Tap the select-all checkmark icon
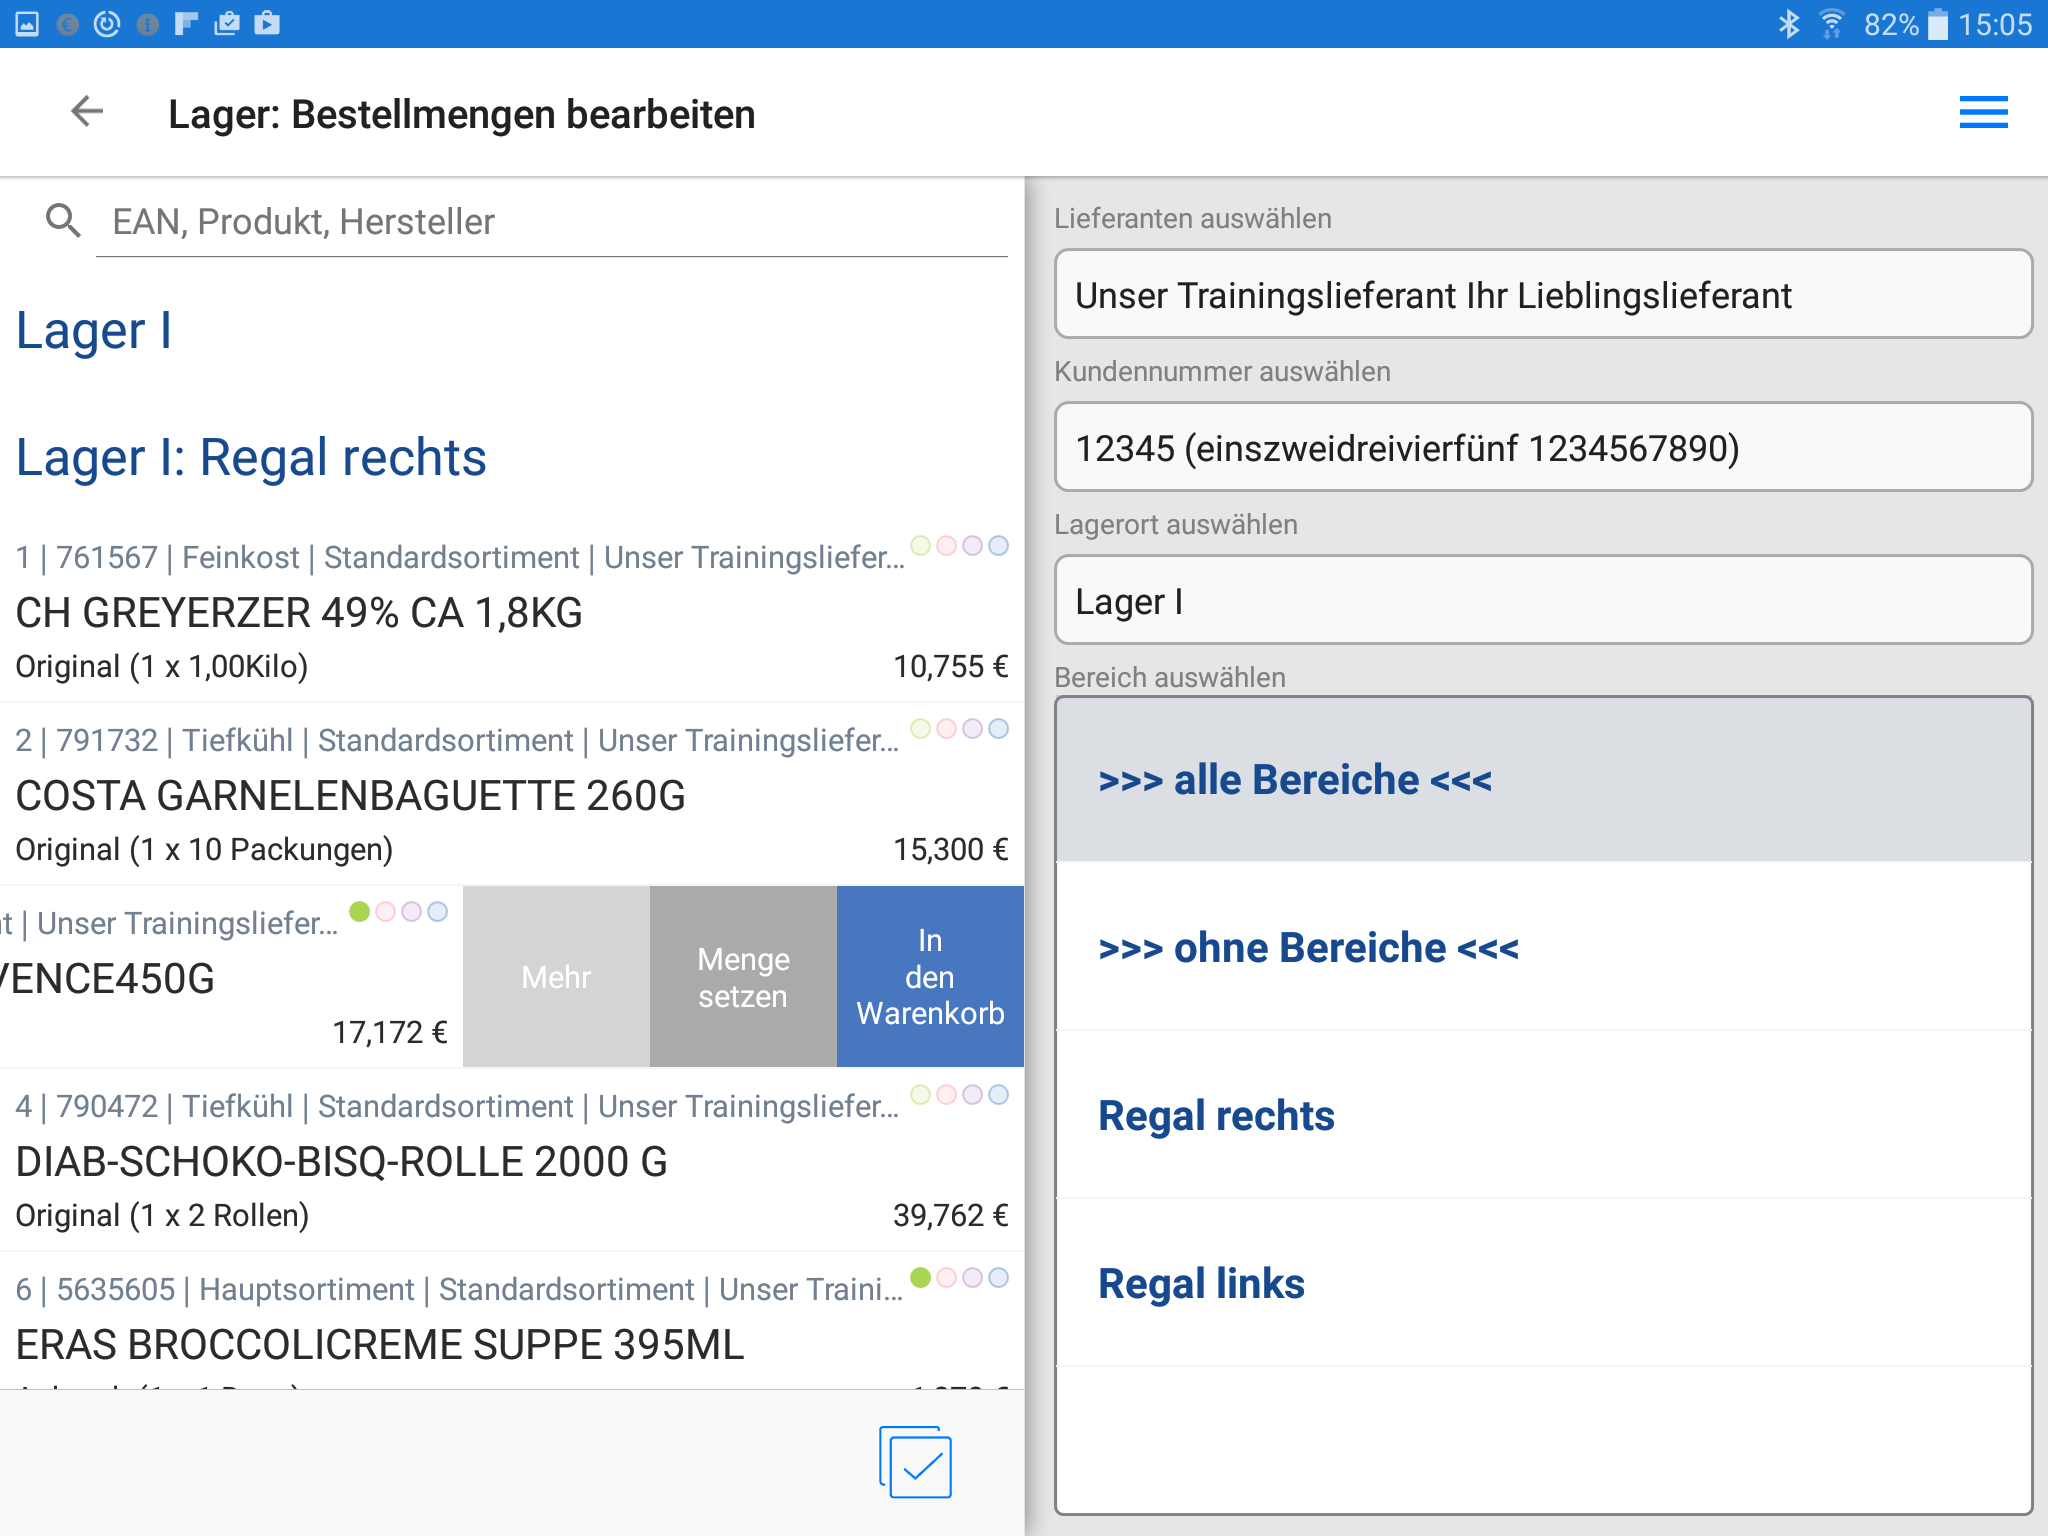Image resolution: width=2048 pixels, height=1536 pixels. click(x=916, y=1462)
